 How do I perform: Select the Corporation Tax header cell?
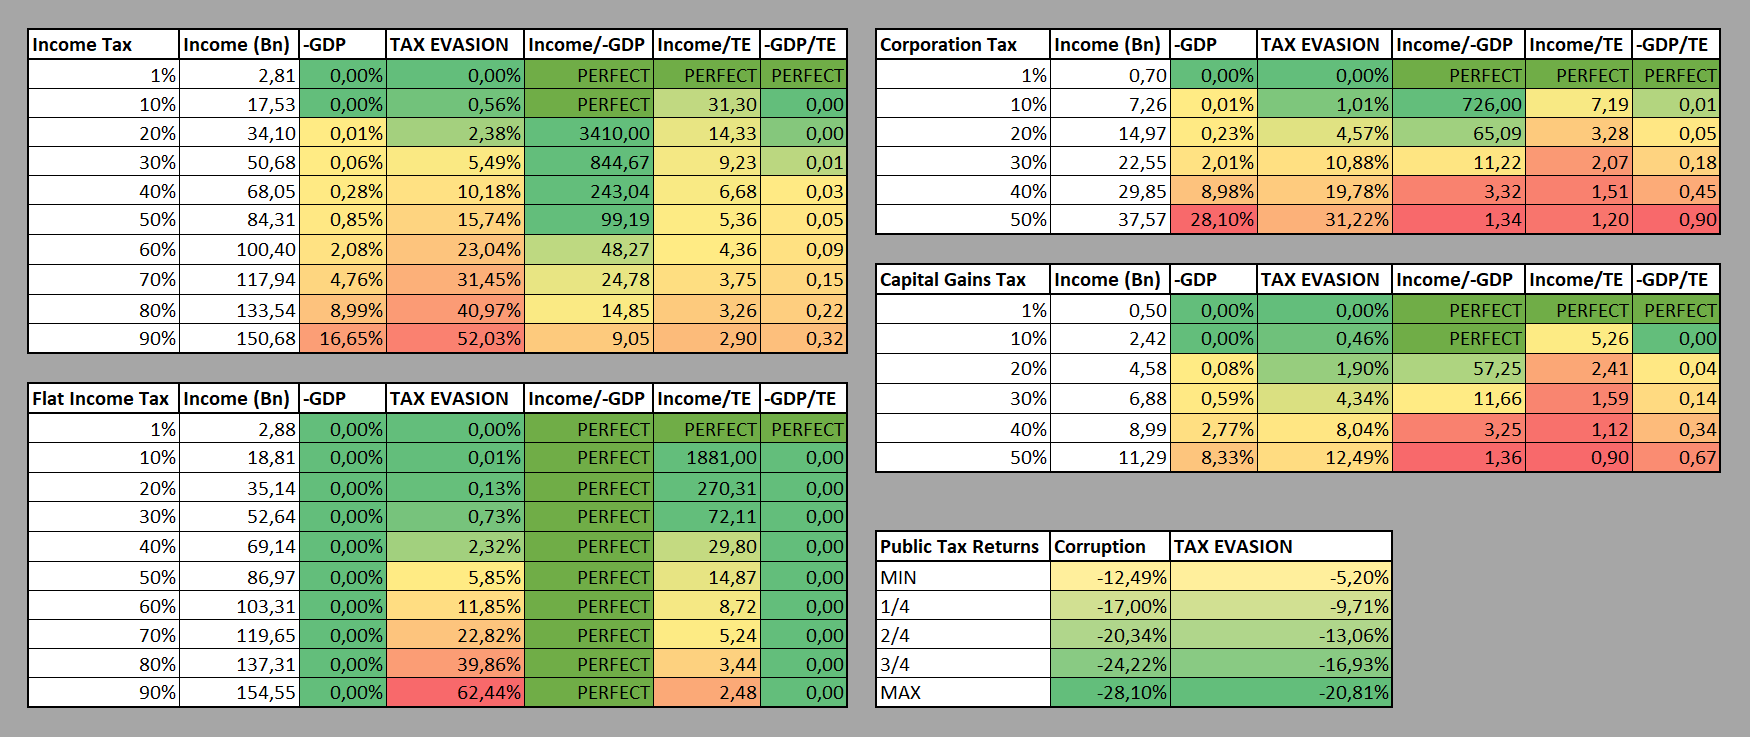pos(962,45)
